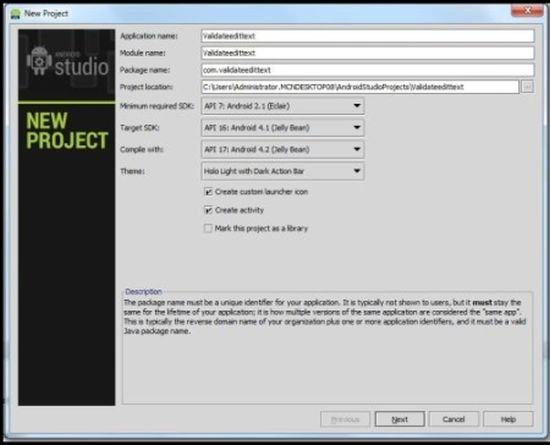Click the 'Compile with:' label
The height and width of the screenshot is (445, 550).
pyautogui.click(x=141, y=149)
